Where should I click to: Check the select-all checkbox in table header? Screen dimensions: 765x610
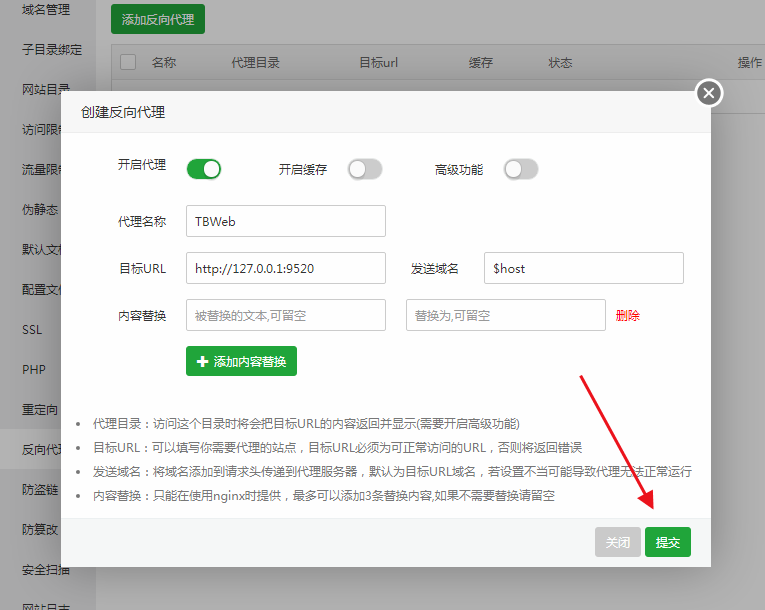pyautogui.click(x=128, y=62)
